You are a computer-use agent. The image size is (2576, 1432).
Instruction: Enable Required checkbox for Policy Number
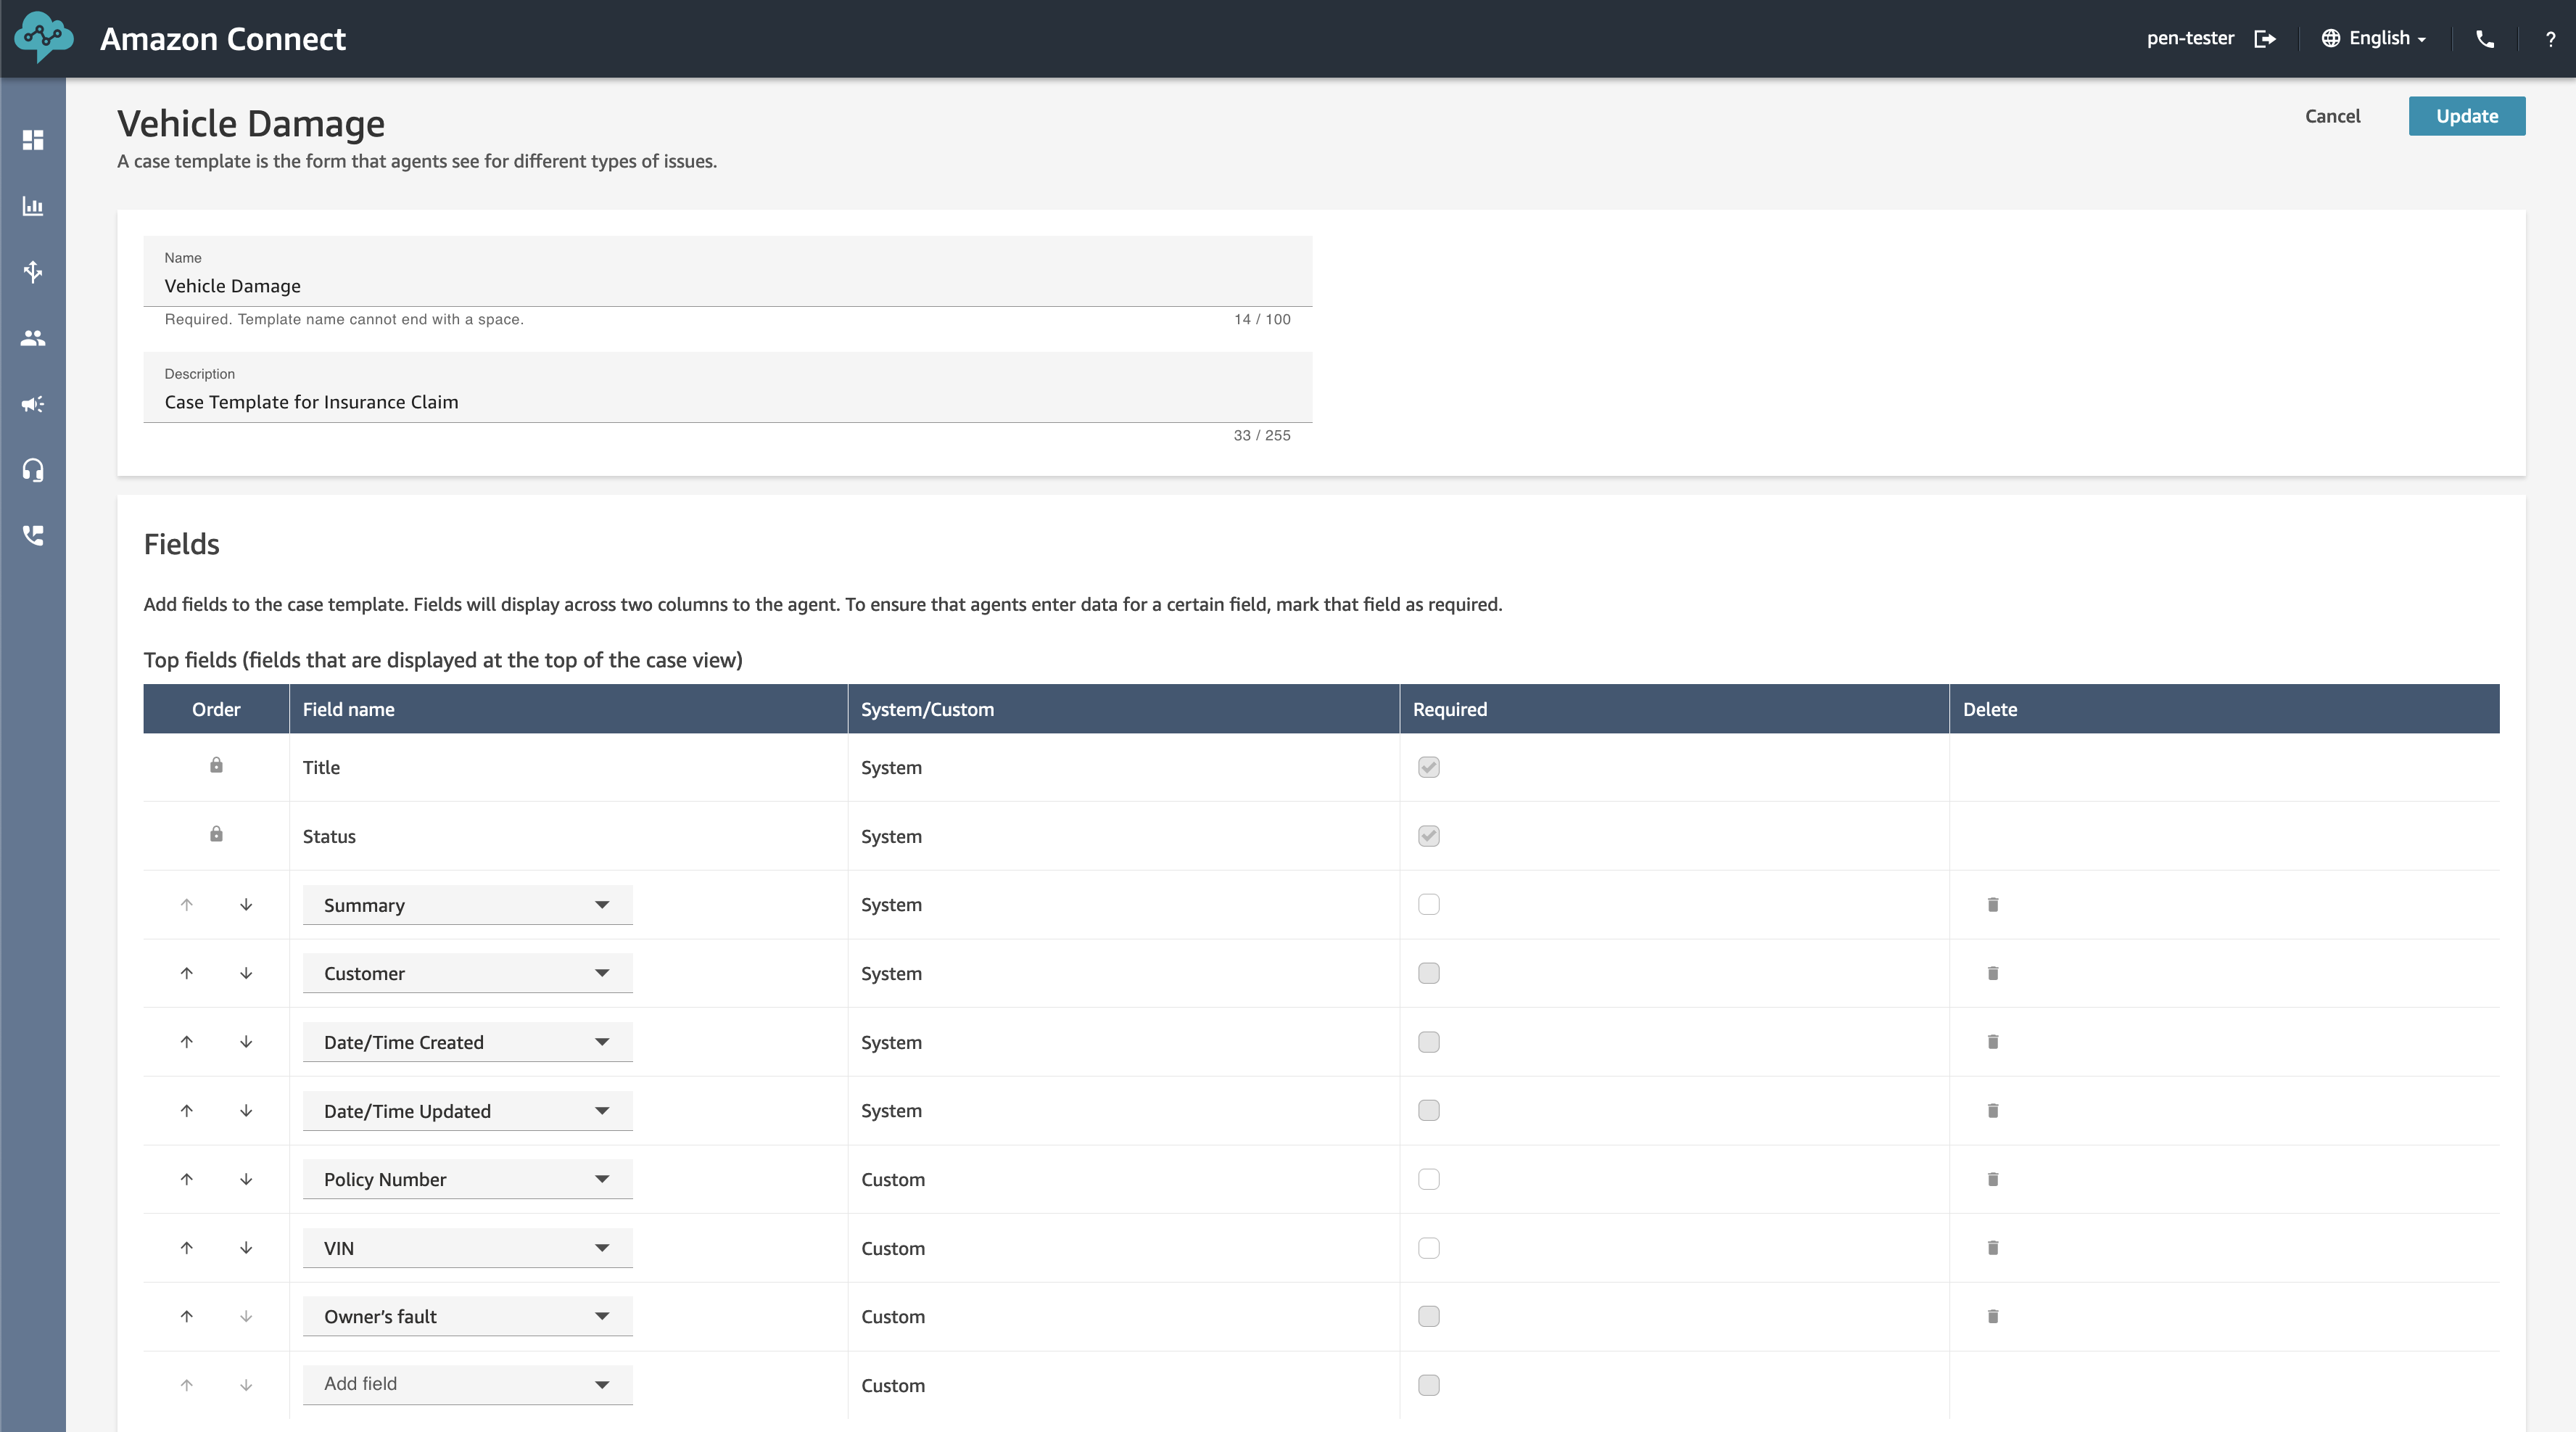coord(1427,1177)
